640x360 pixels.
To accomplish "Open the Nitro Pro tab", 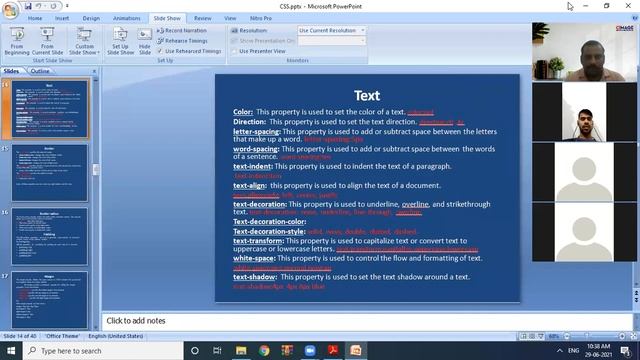I will pos(261,18).
